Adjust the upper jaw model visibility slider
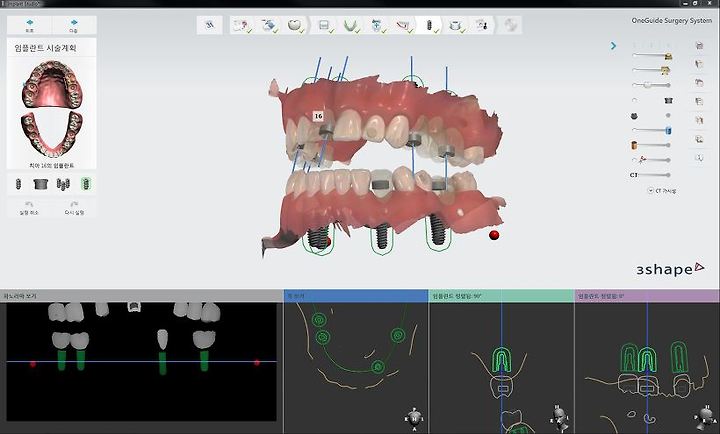This screenshot has width=720, height=434. click(652, 56)
